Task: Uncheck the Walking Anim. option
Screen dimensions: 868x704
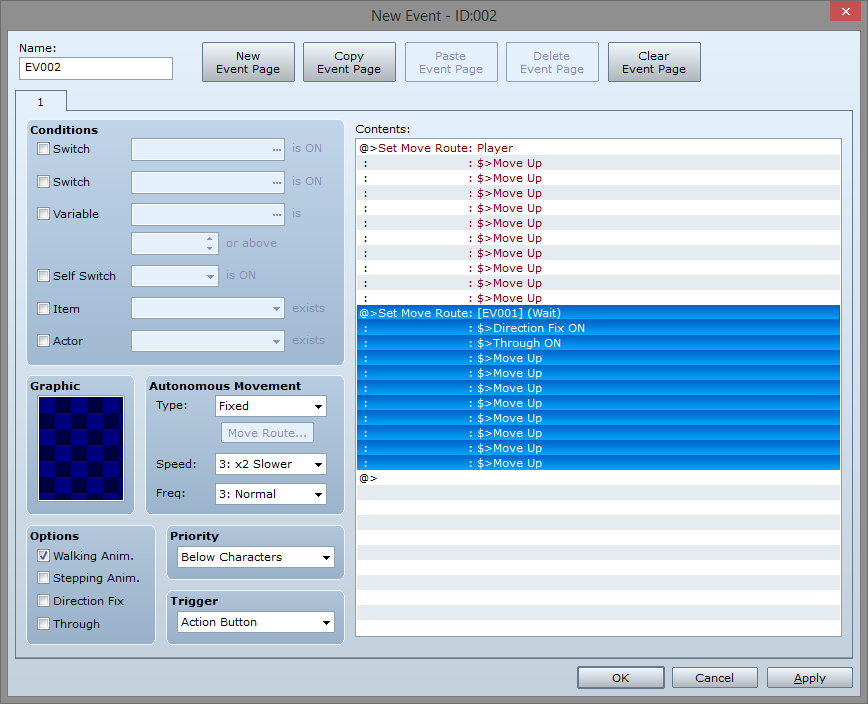Action: [43, 556]
